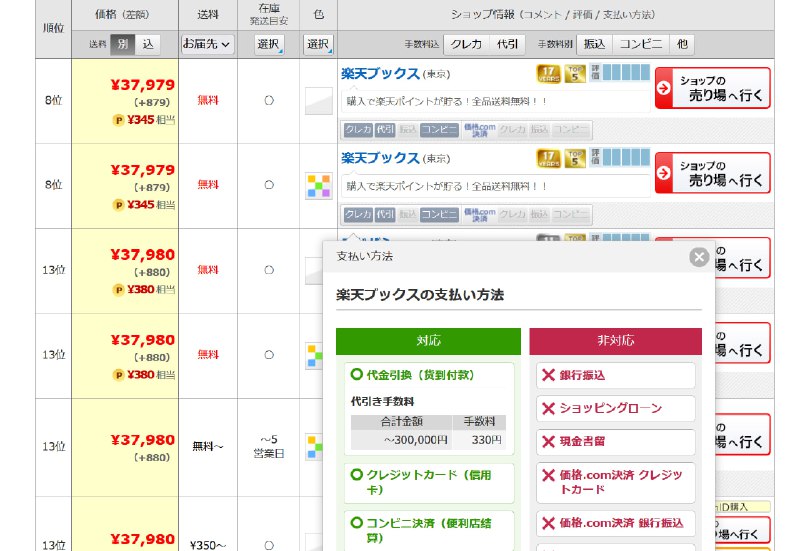Toggle 送料 別 price display

pos(123,44)
